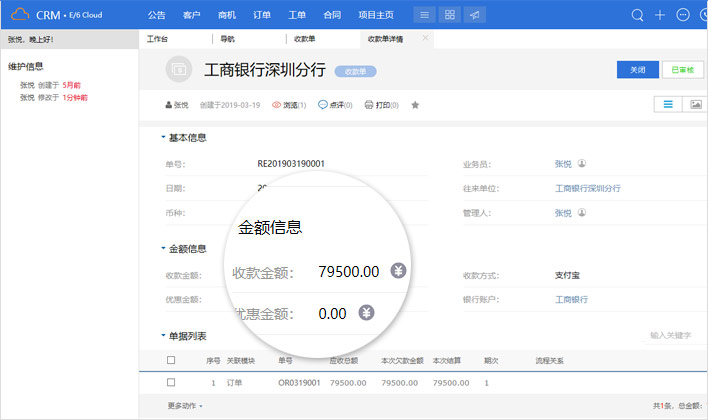The image size is (708, 420).
Task: Click the 打印 printer icon
Action: click(x=370, y=105)
